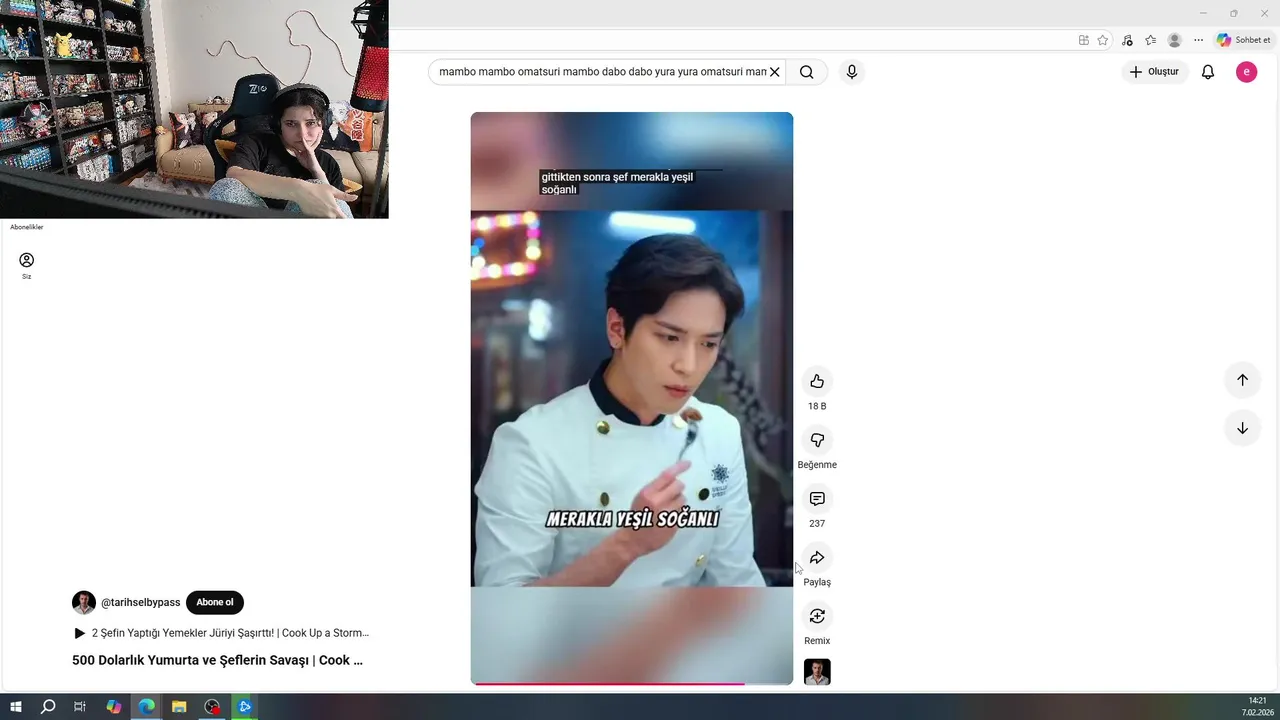1280x720 pixels.
Task: Open the comments with 237 replies
Action: 817,498
